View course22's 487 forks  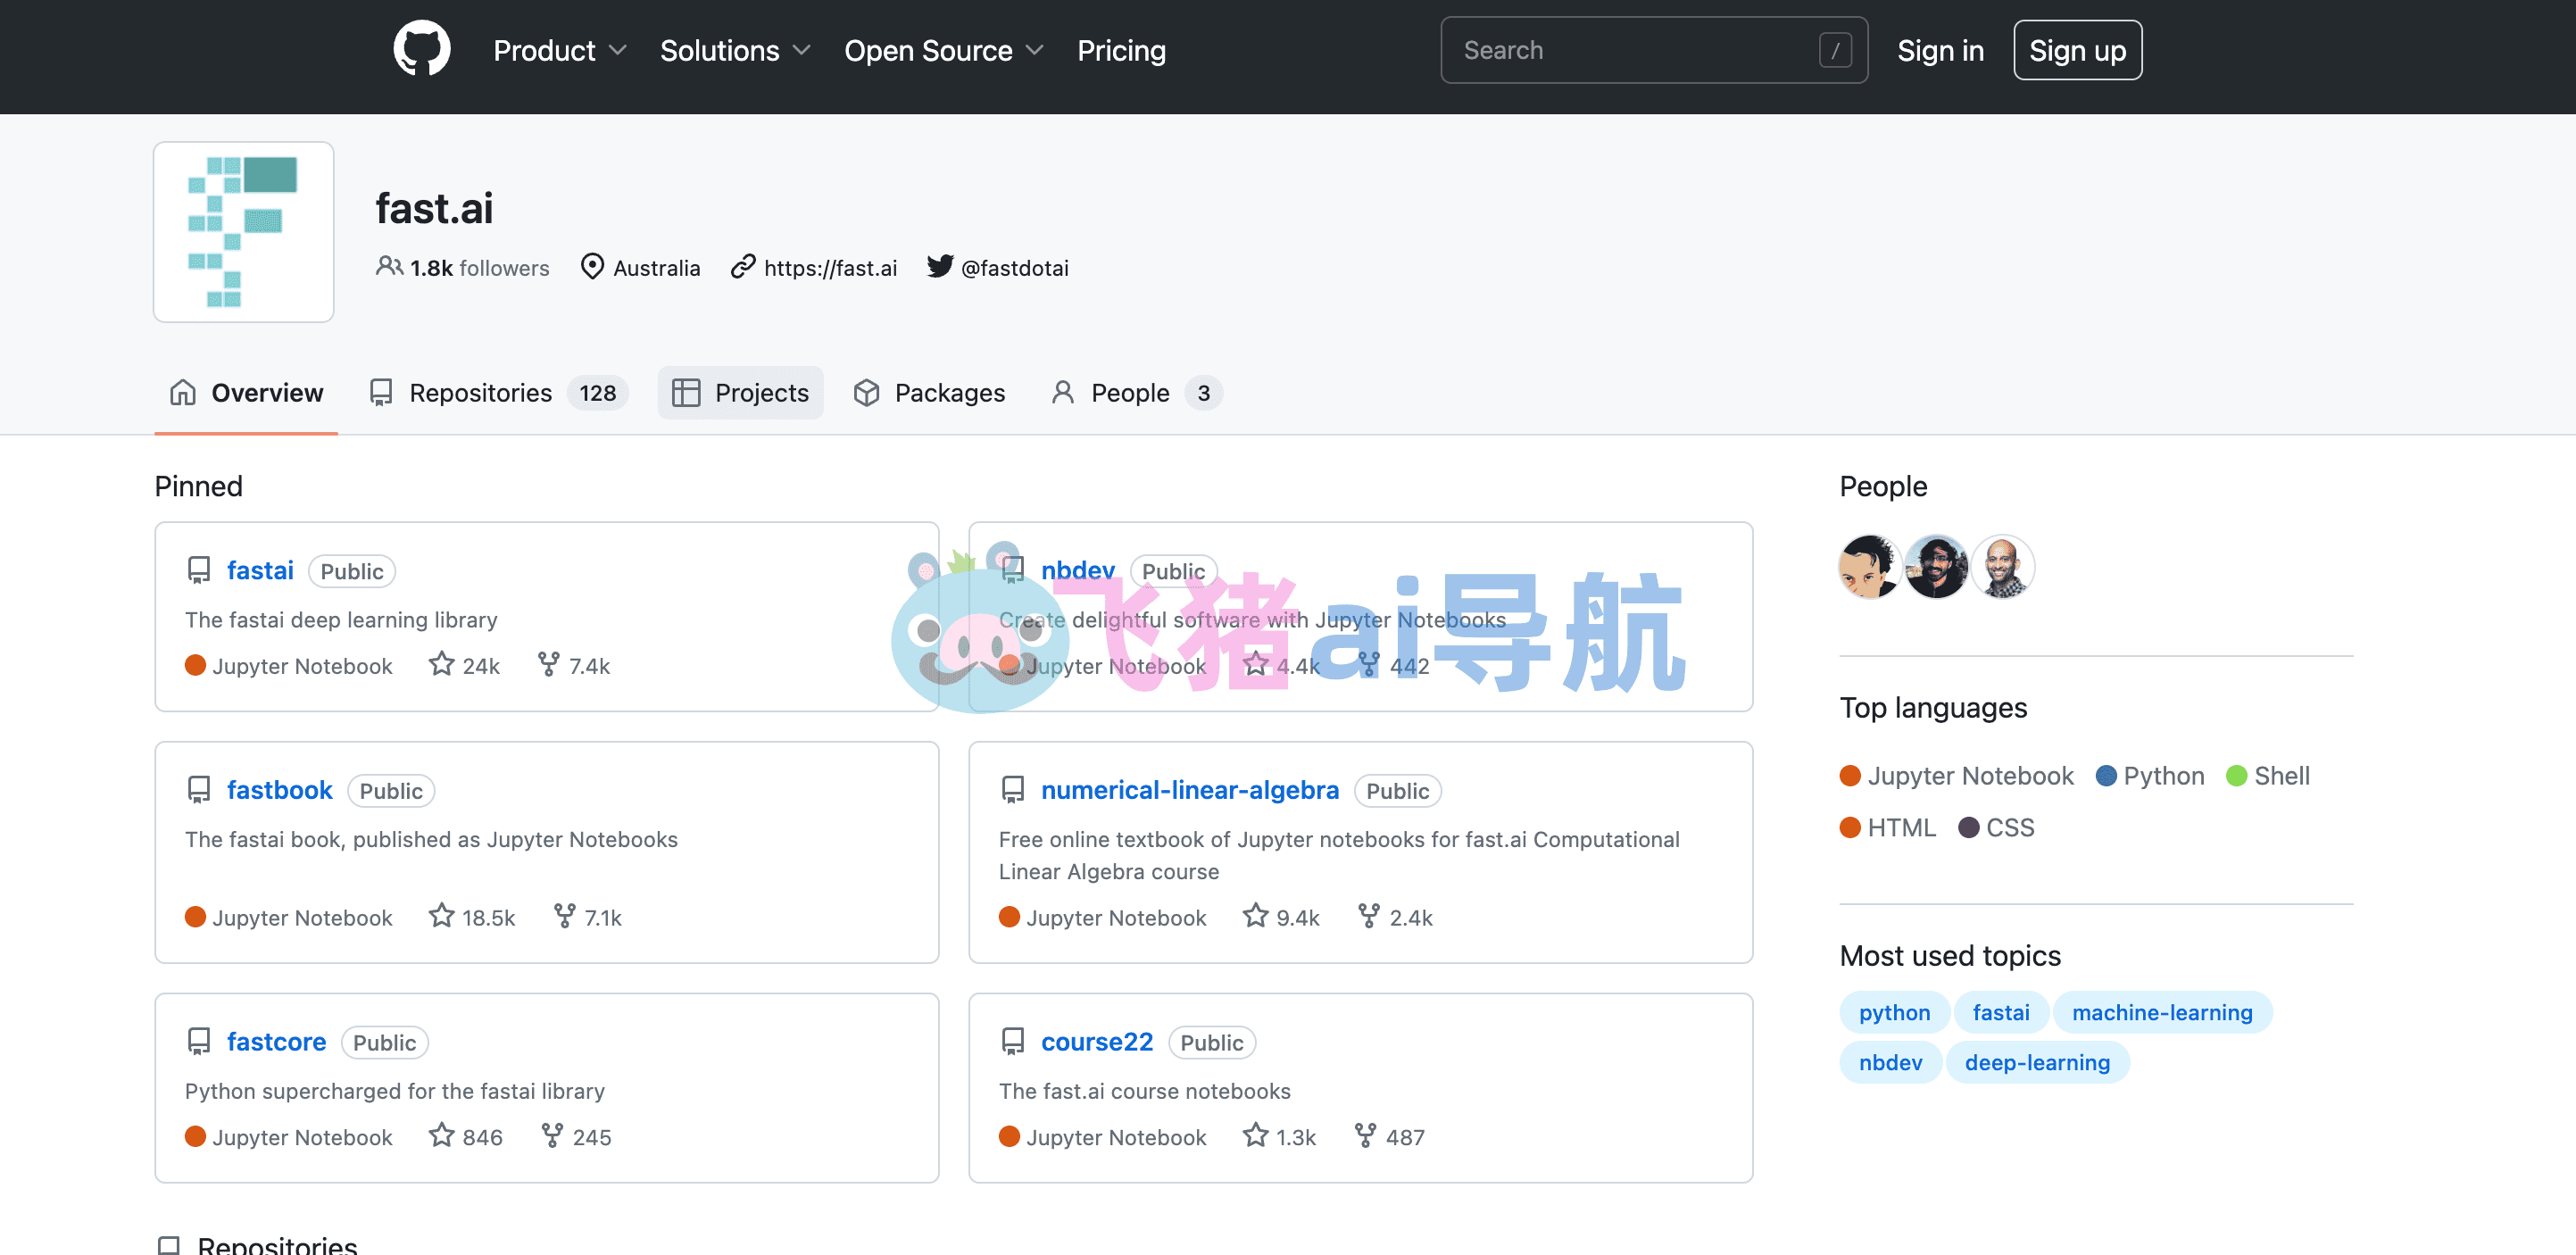(1390, 1137)
